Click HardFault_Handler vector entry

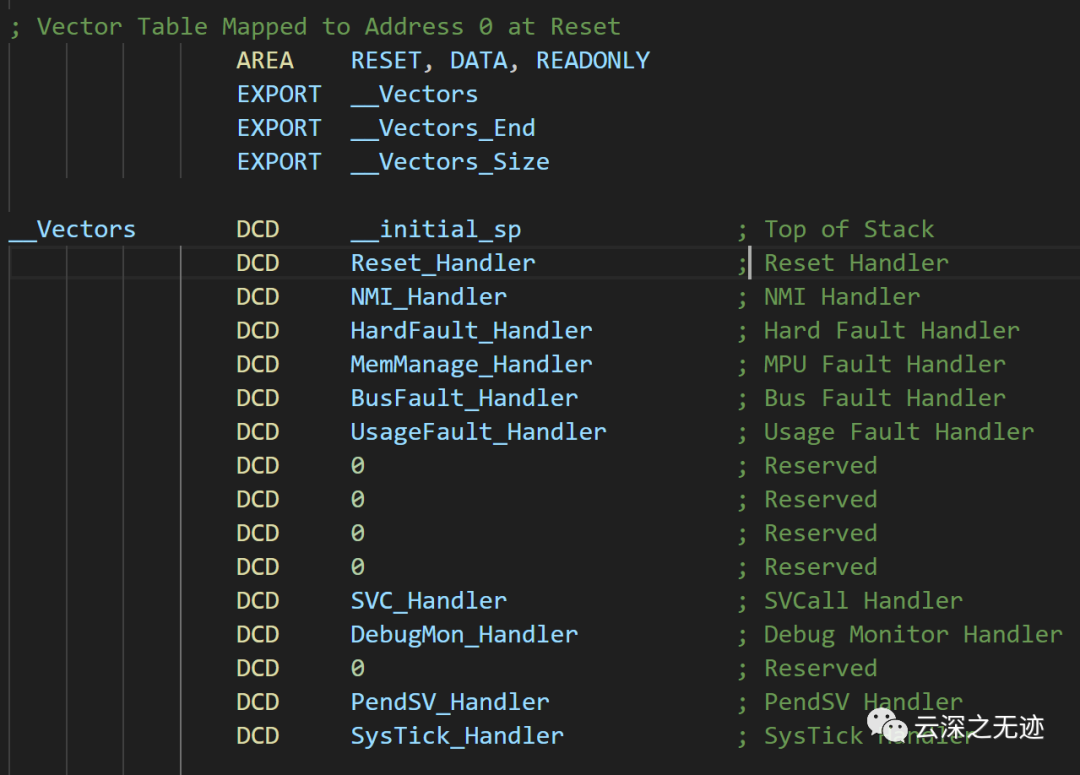pos(471,331)
